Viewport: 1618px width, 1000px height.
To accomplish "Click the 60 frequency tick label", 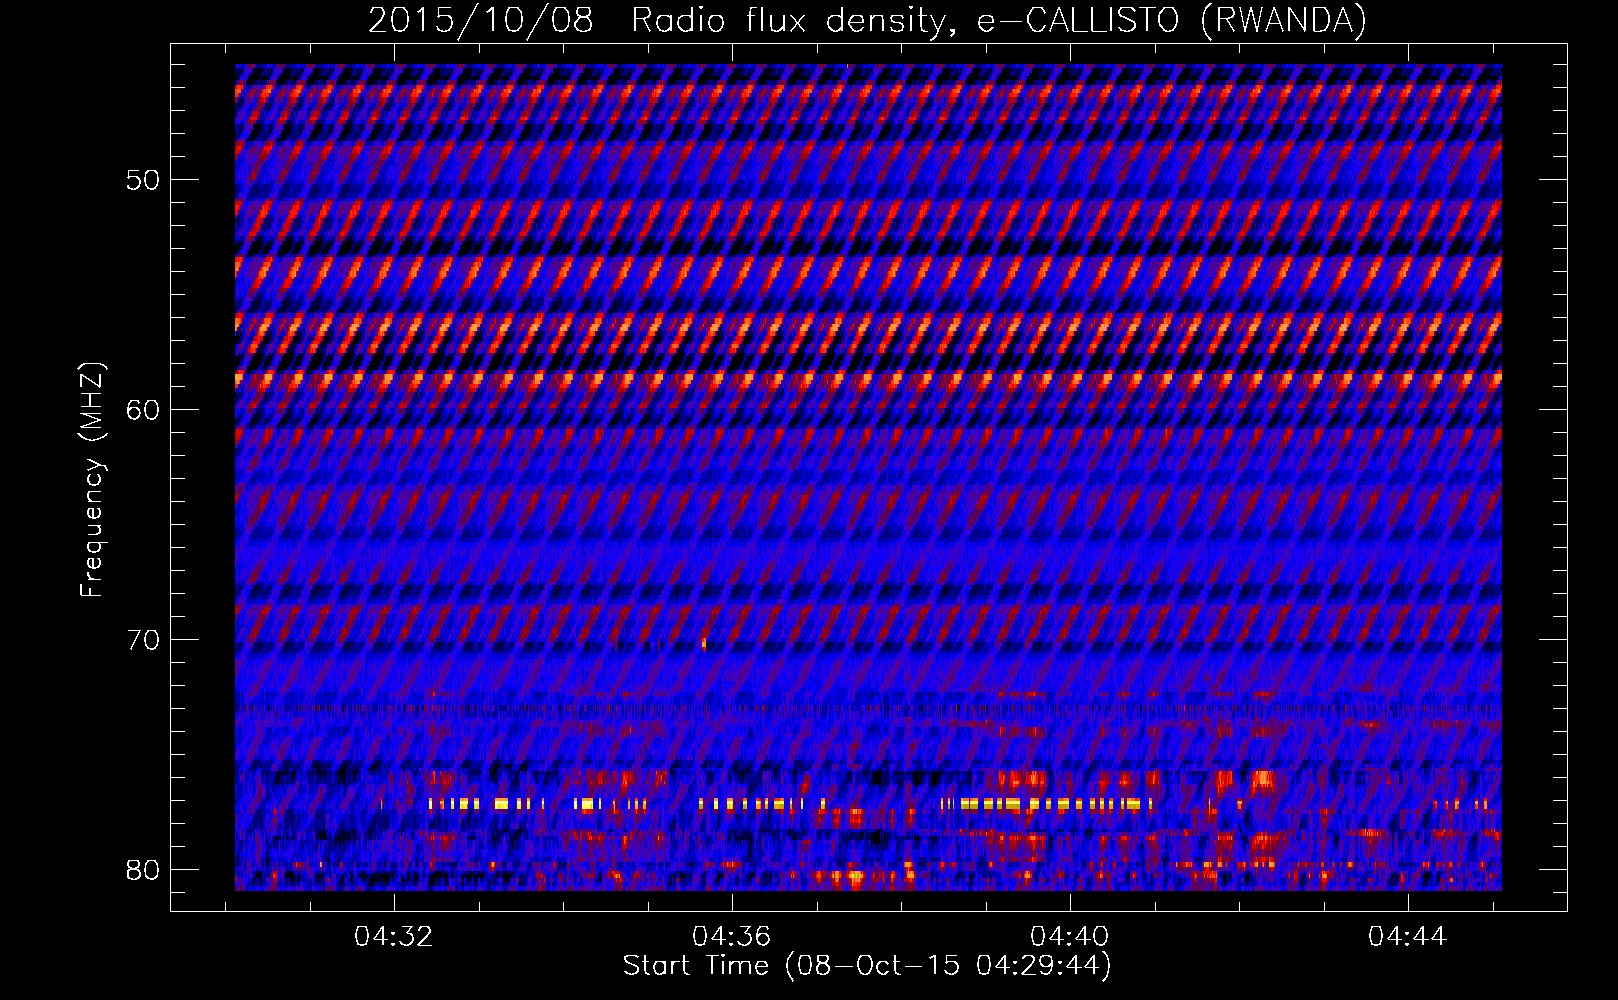I will pyautogui.click(x=143, y=410).
